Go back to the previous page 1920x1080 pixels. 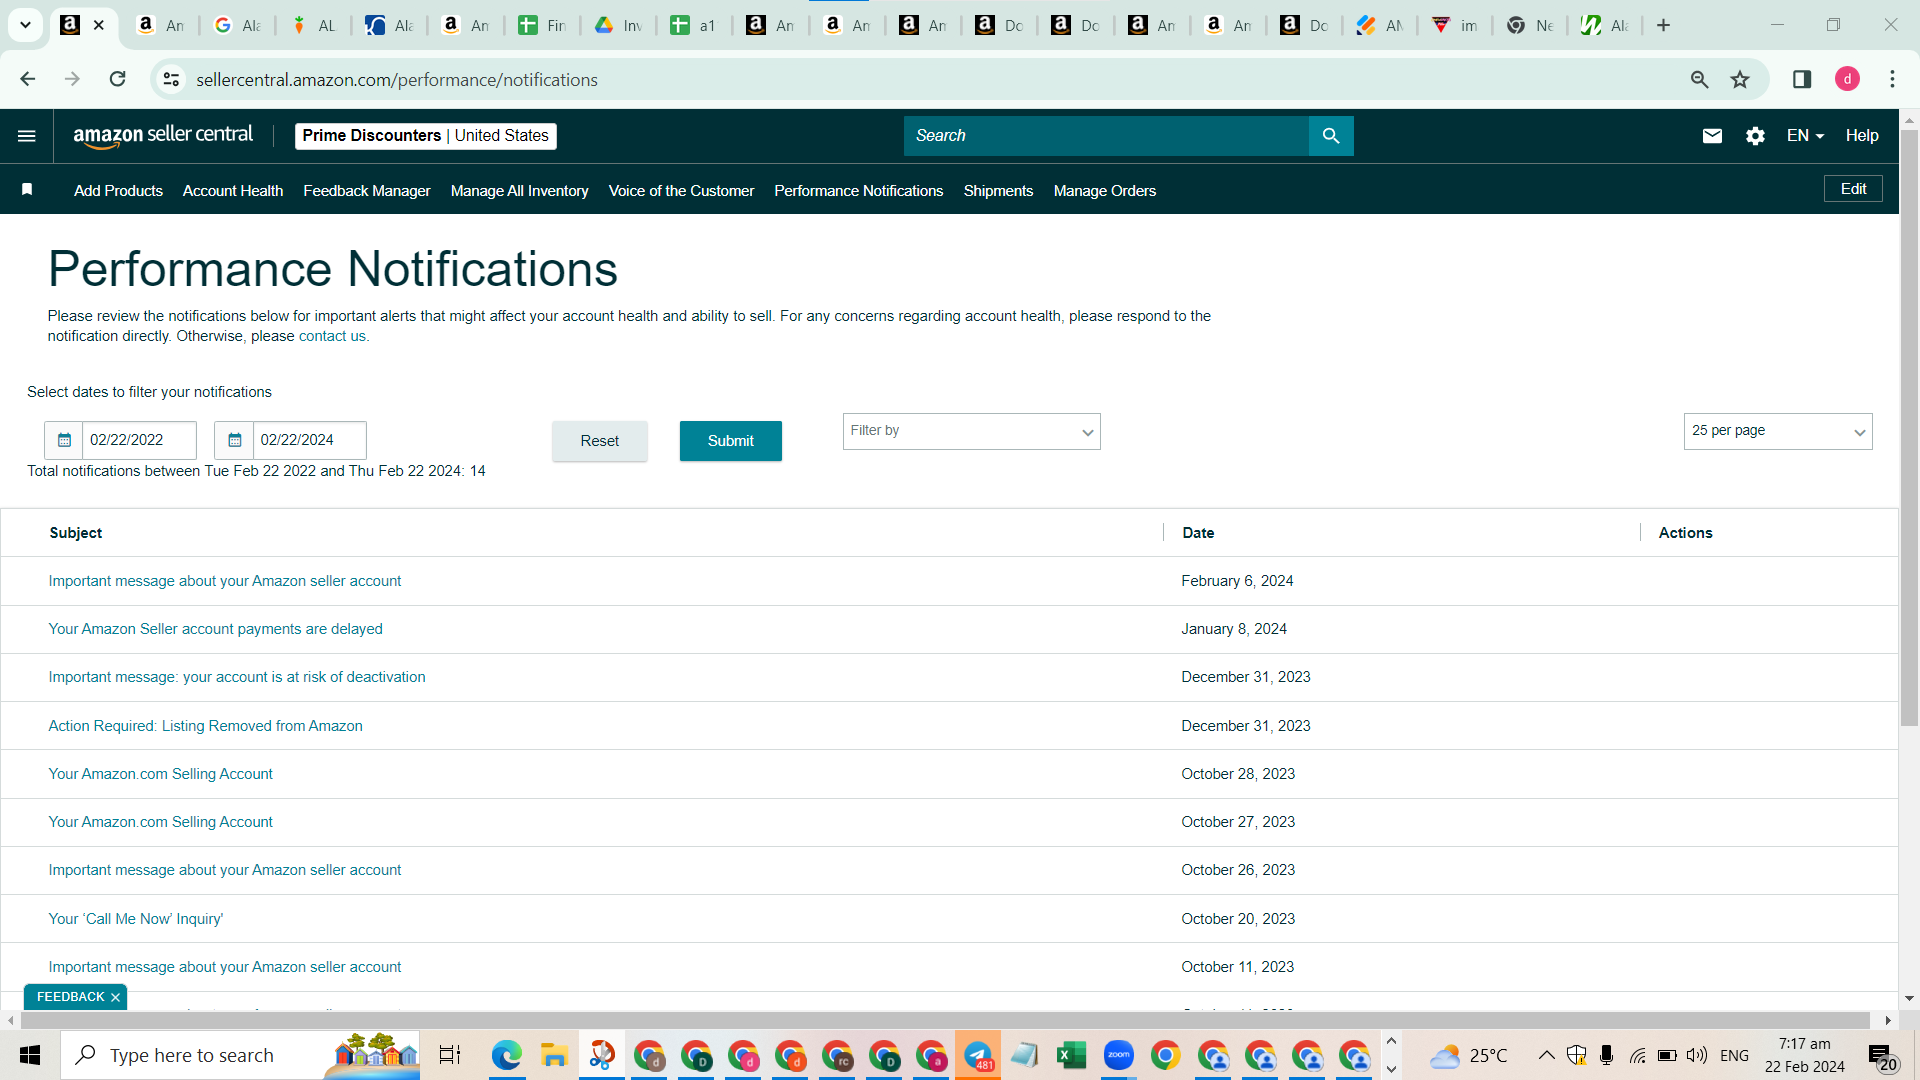(28, 79)
